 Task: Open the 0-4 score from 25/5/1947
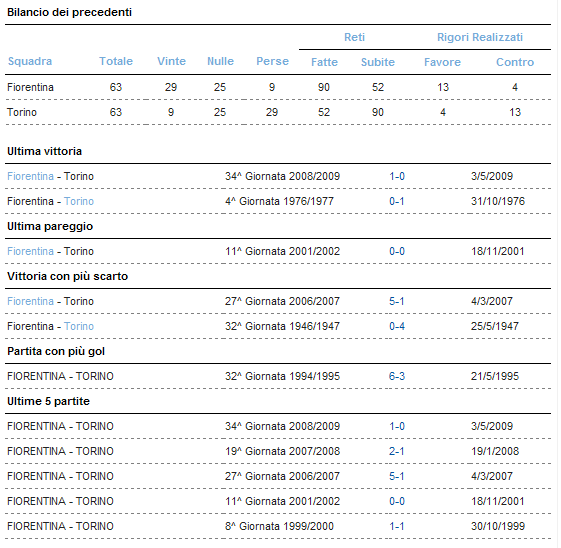tap(397, 327)
